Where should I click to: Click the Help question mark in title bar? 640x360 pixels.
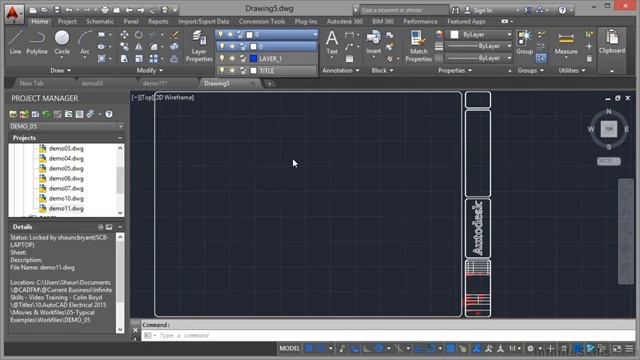pos(562,10)
